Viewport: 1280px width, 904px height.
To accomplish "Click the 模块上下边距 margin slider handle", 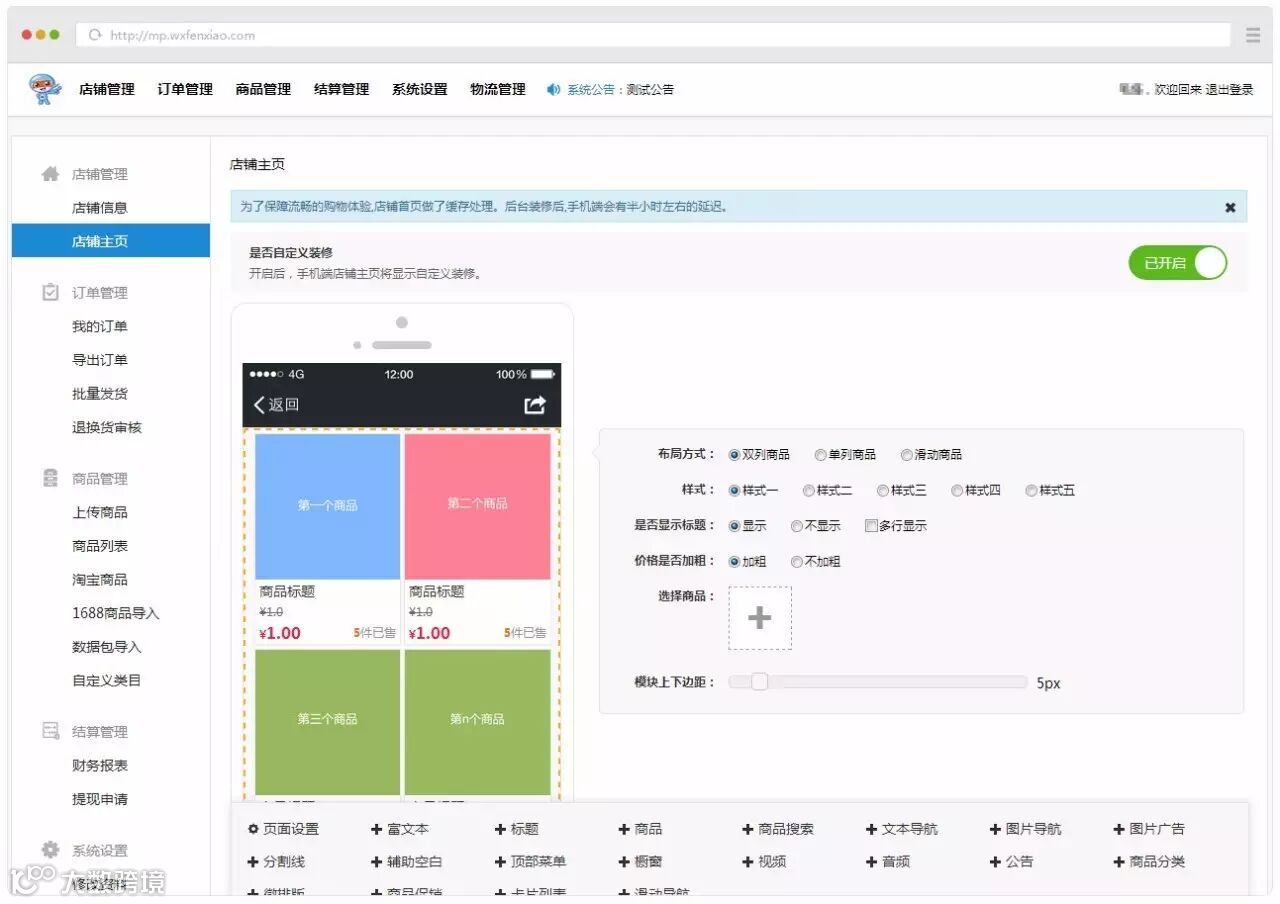I will tap(760, 682).
